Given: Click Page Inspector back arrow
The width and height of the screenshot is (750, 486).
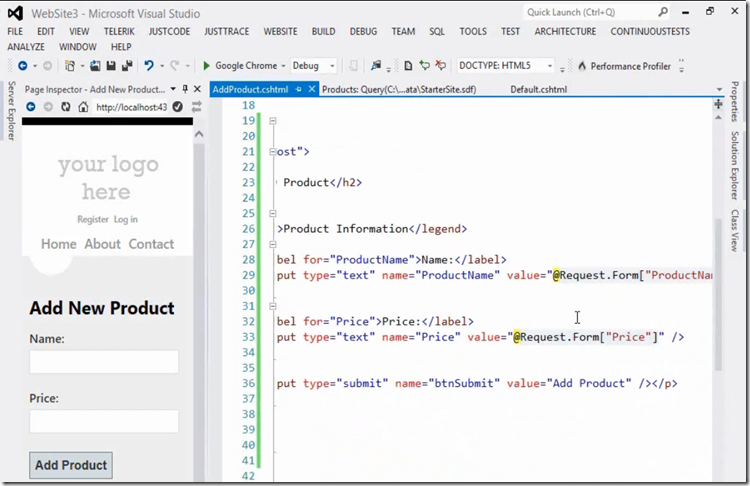Looking at the screenshot, I should (x=31, y=107).
